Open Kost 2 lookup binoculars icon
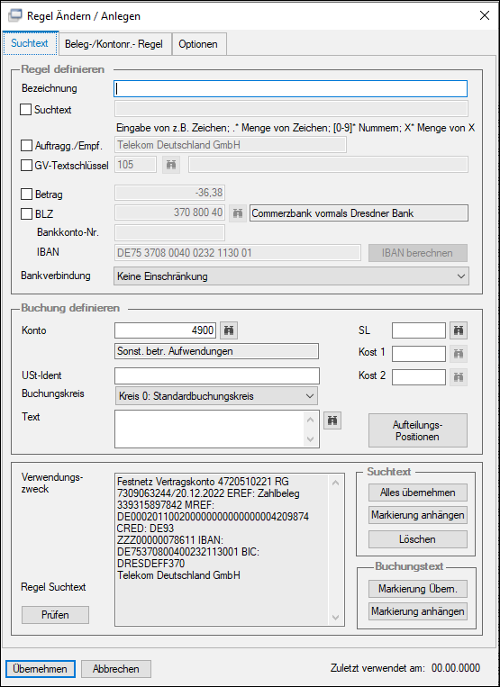500x687 pixels. click(458, 377)
